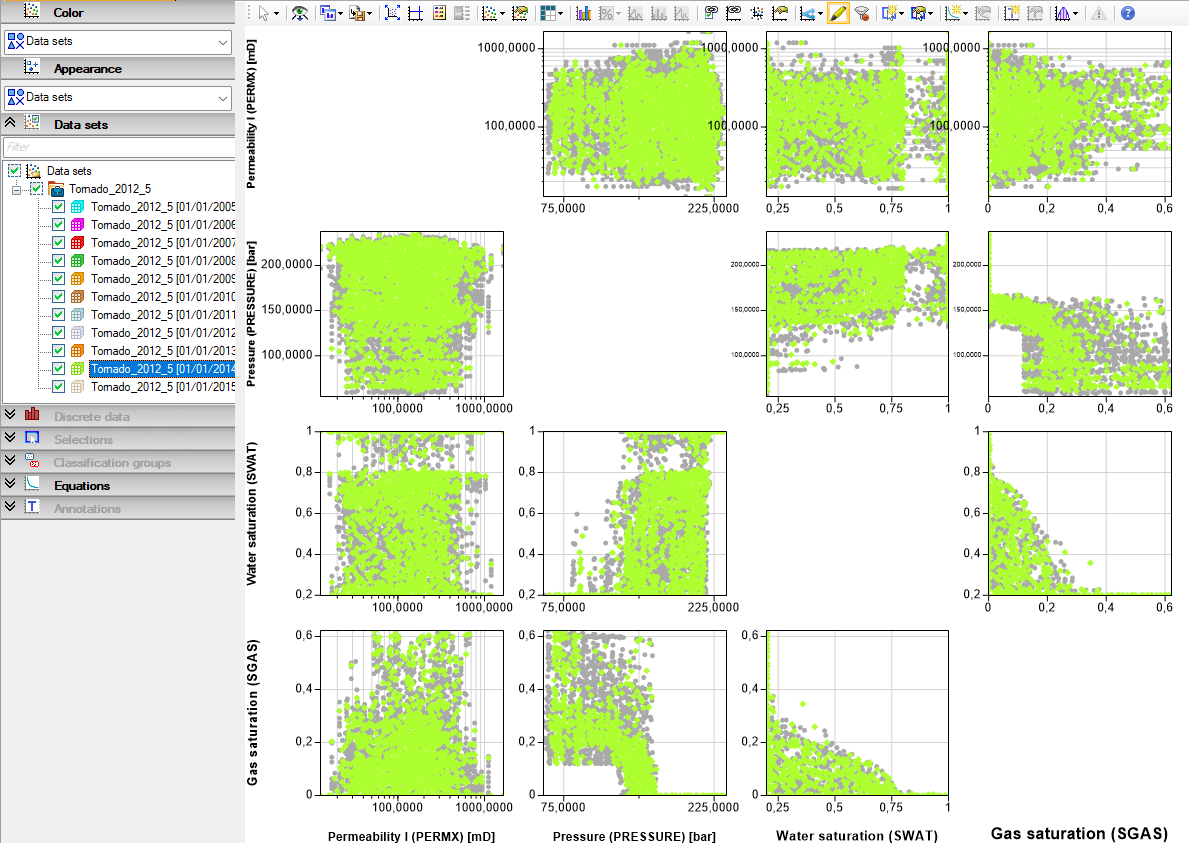Toggle checkbox for Tornado_2012_5 [01/01/2010

click(x=58, y=296)
